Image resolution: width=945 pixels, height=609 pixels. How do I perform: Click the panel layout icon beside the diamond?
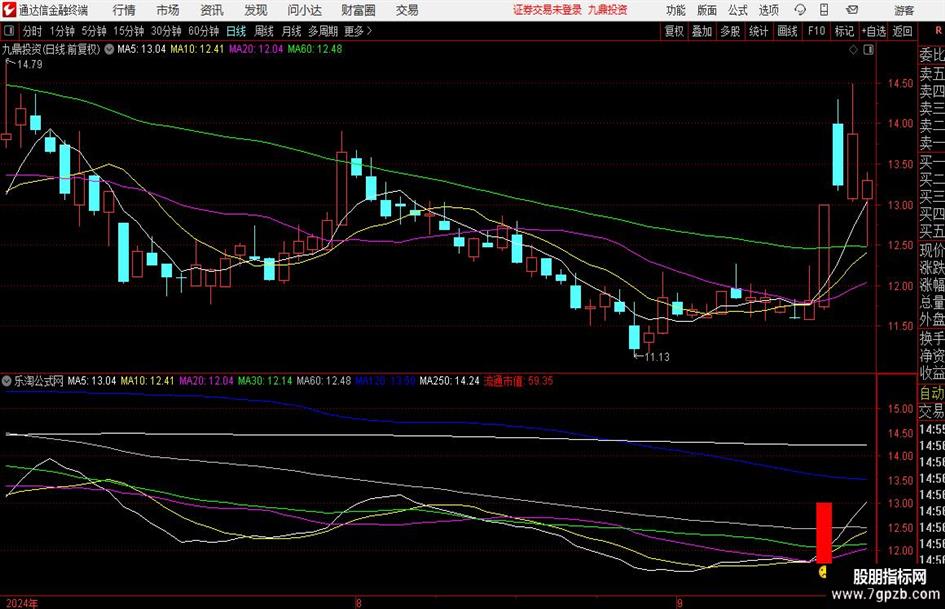coord(868,50)
